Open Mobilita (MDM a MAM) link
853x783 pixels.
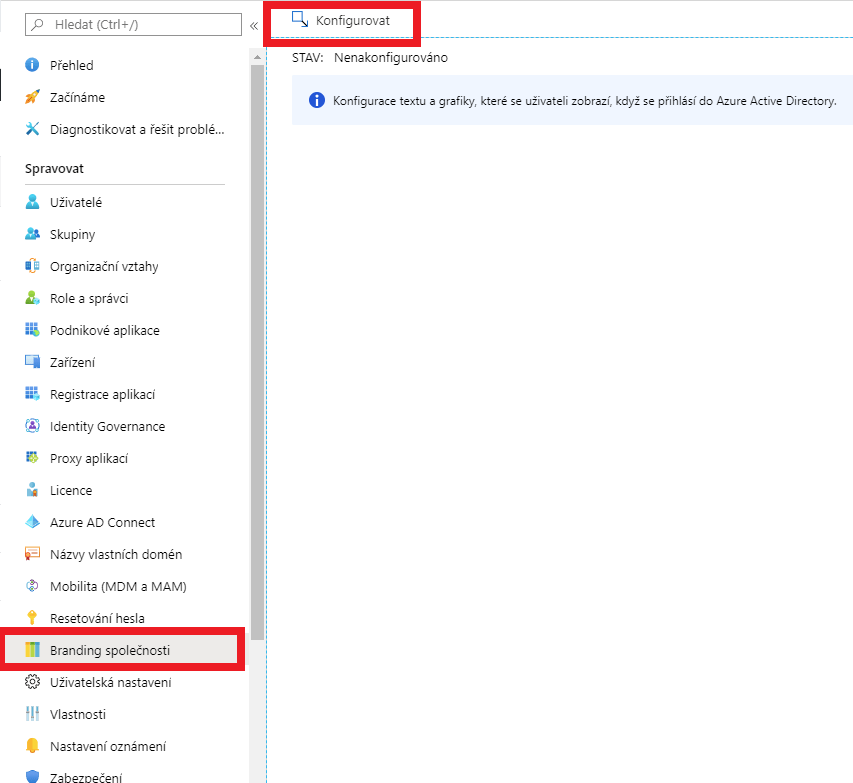click(118, 586)
